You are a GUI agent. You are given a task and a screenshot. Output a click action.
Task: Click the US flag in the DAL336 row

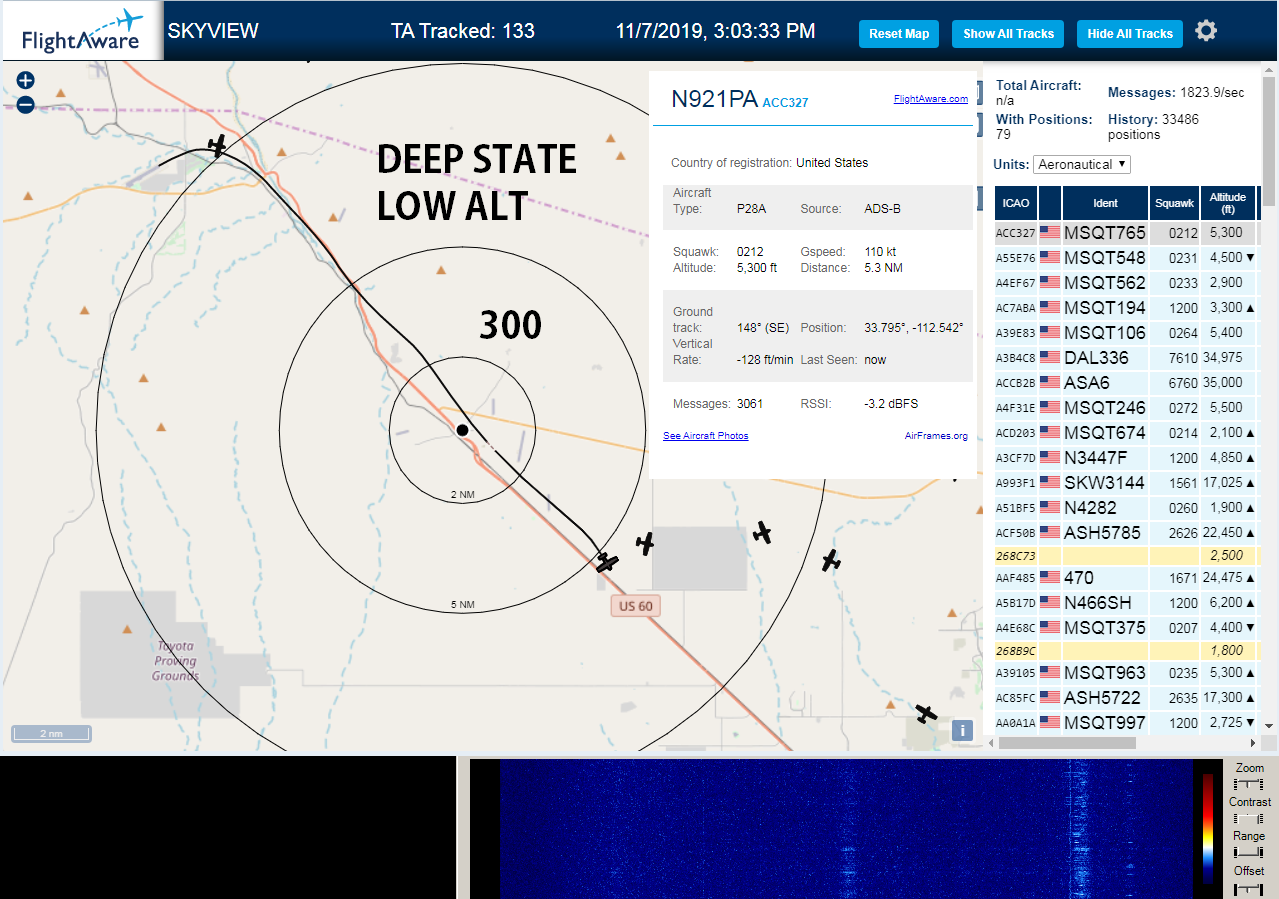[x=1050, y=358]
